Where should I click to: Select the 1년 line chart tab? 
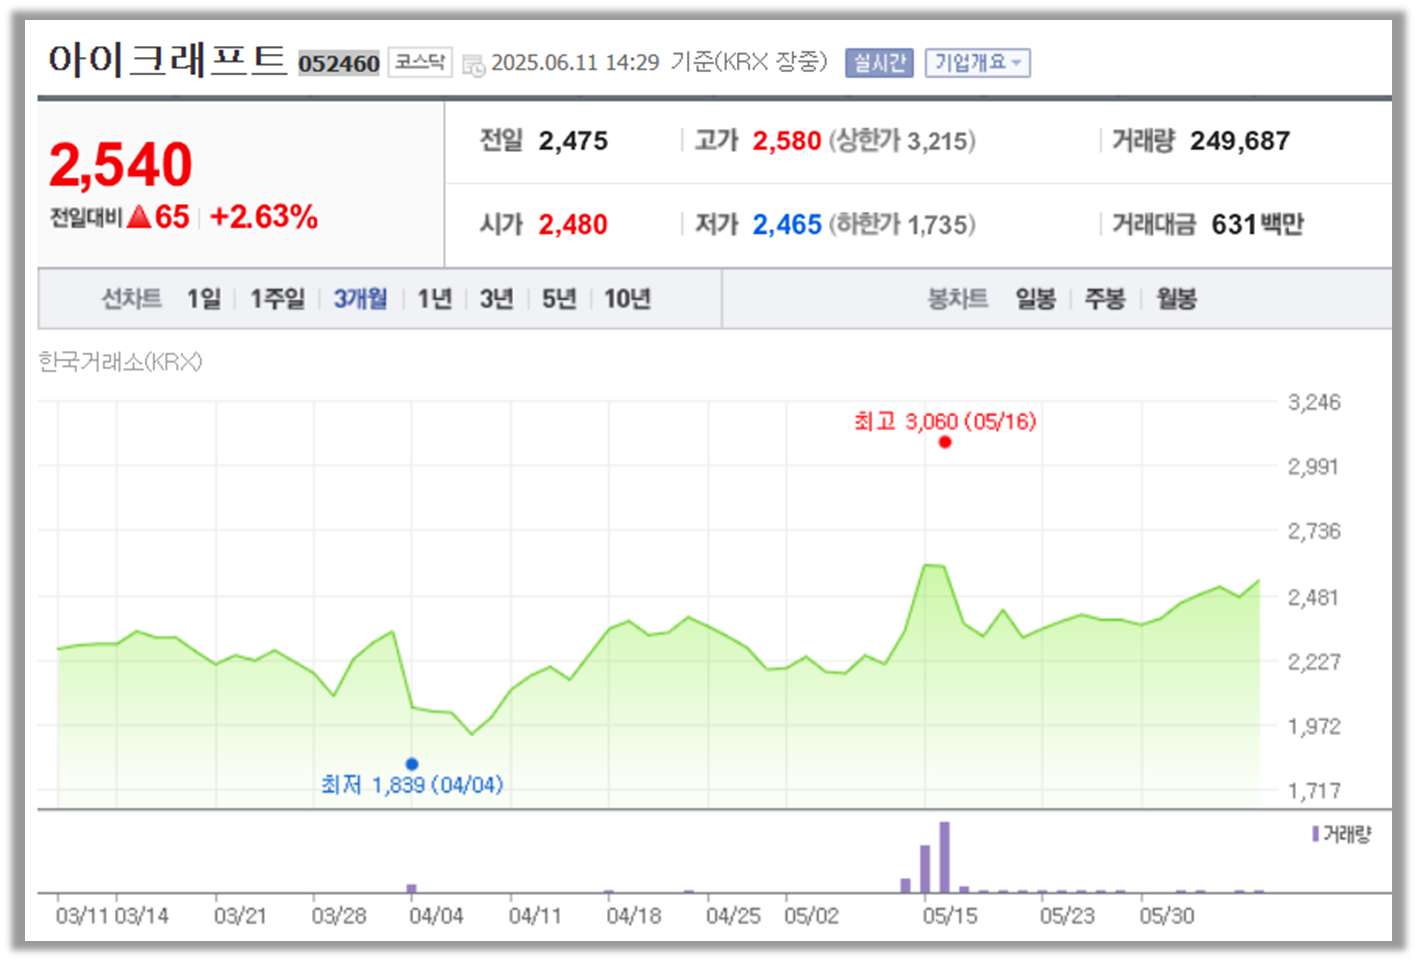(434, 298)
